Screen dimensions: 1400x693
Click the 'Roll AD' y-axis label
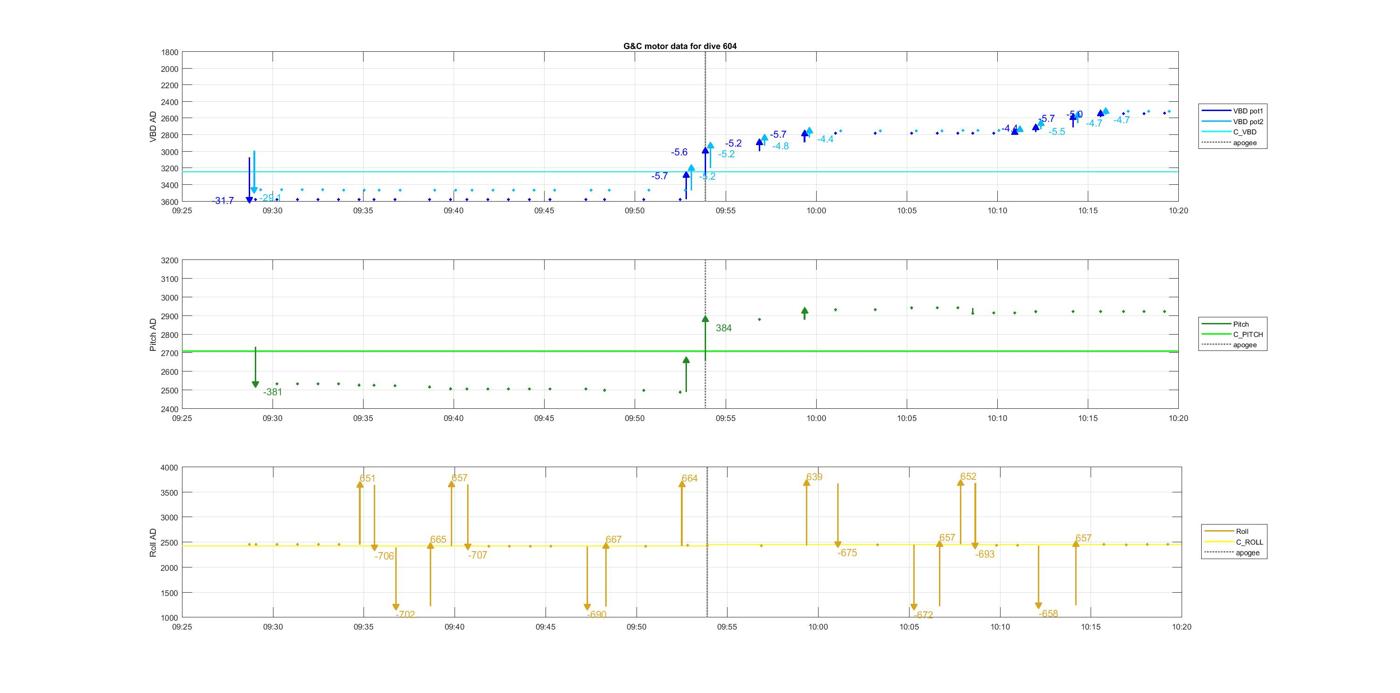click(x=153, y=542)
